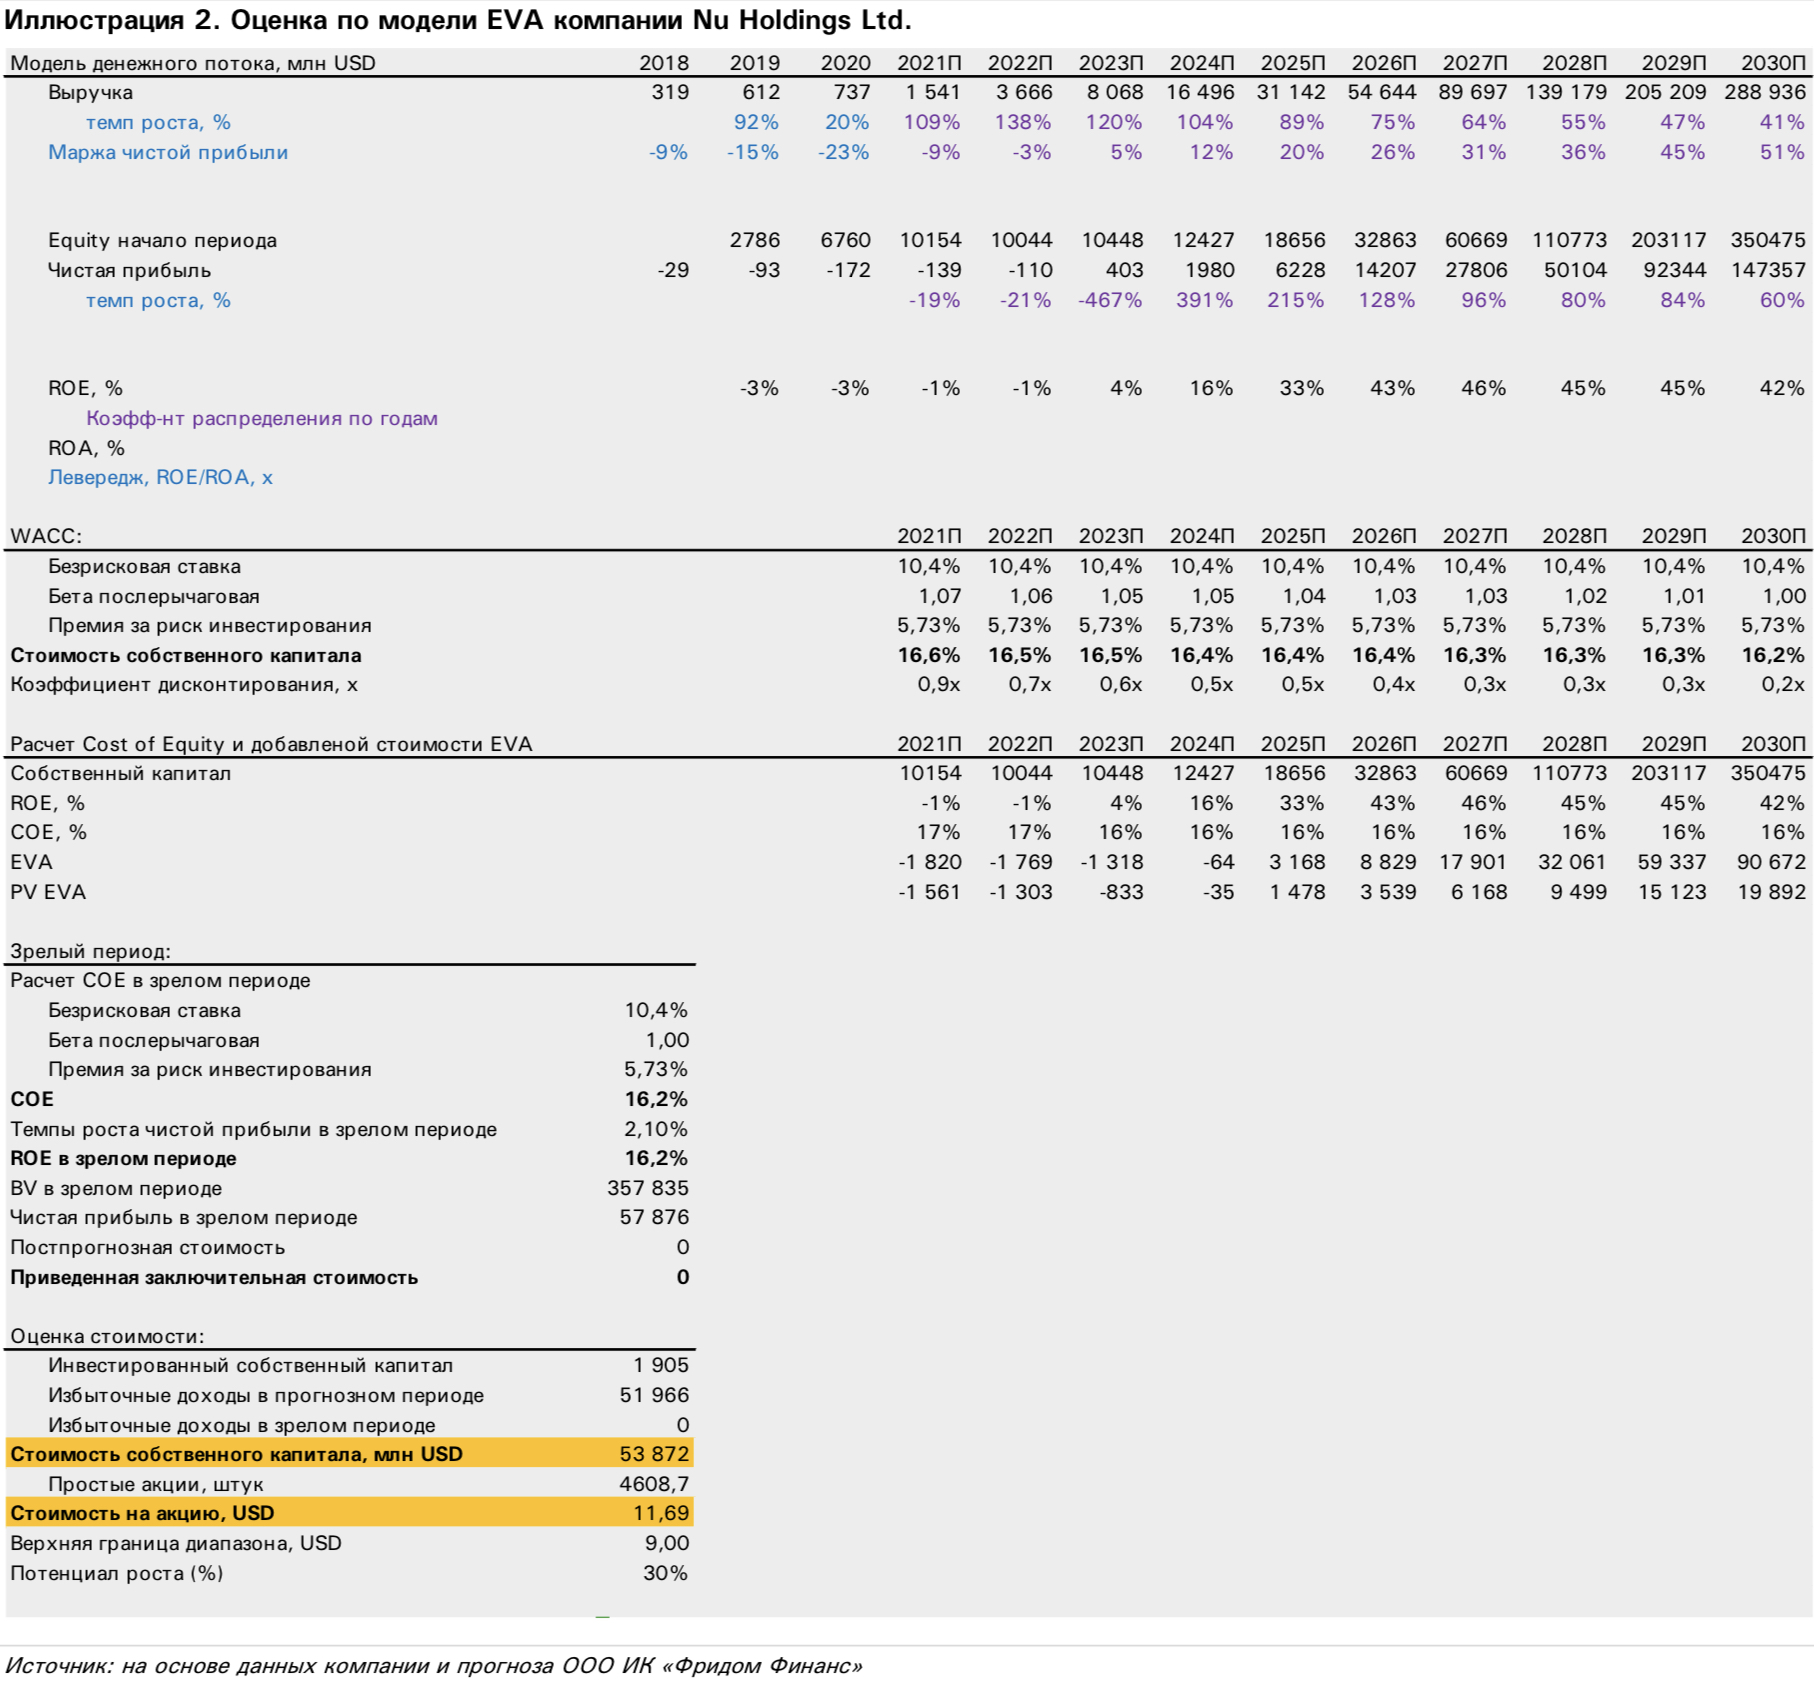The image size is (1814, 1696).
Task: Select upside potential value 30%
Action: pyautogui.click(x=665, y=1573)
